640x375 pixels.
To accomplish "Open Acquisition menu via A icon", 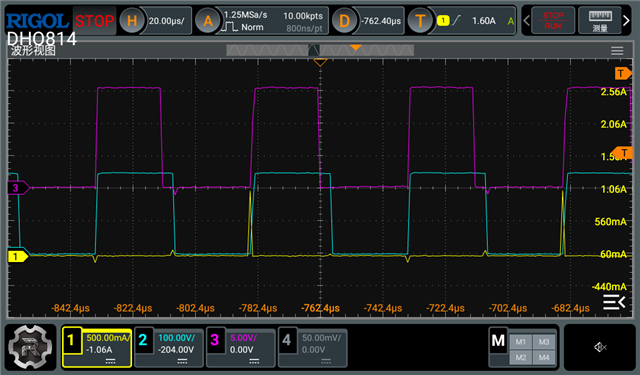I will (207, 20).
